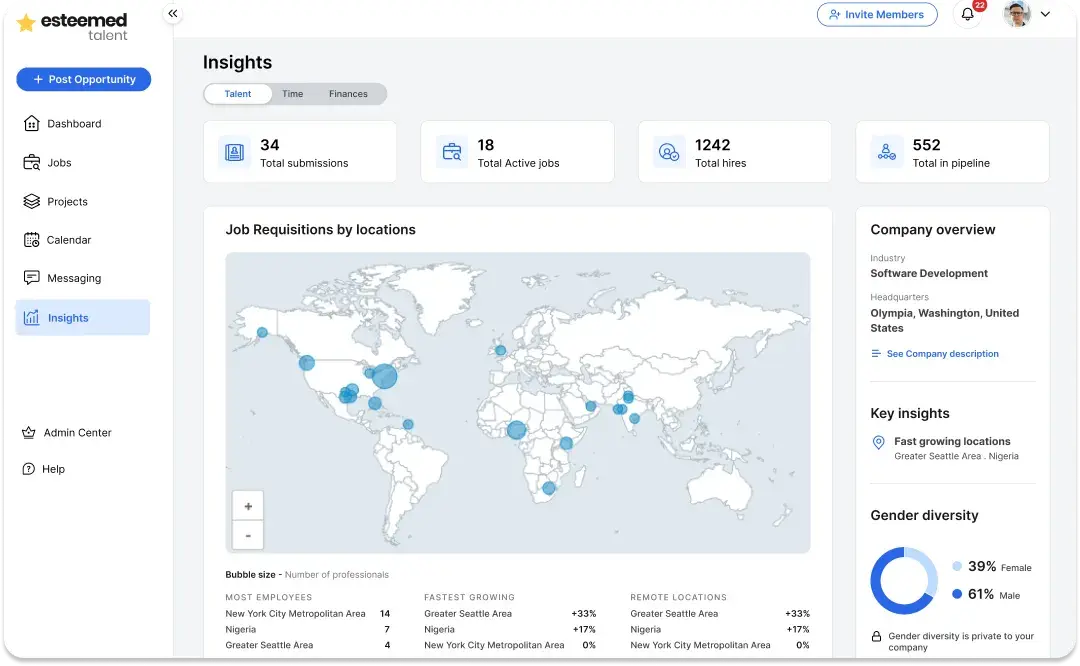
Task: Click the Gender diversity donut chart
Action: click(903, 580)
